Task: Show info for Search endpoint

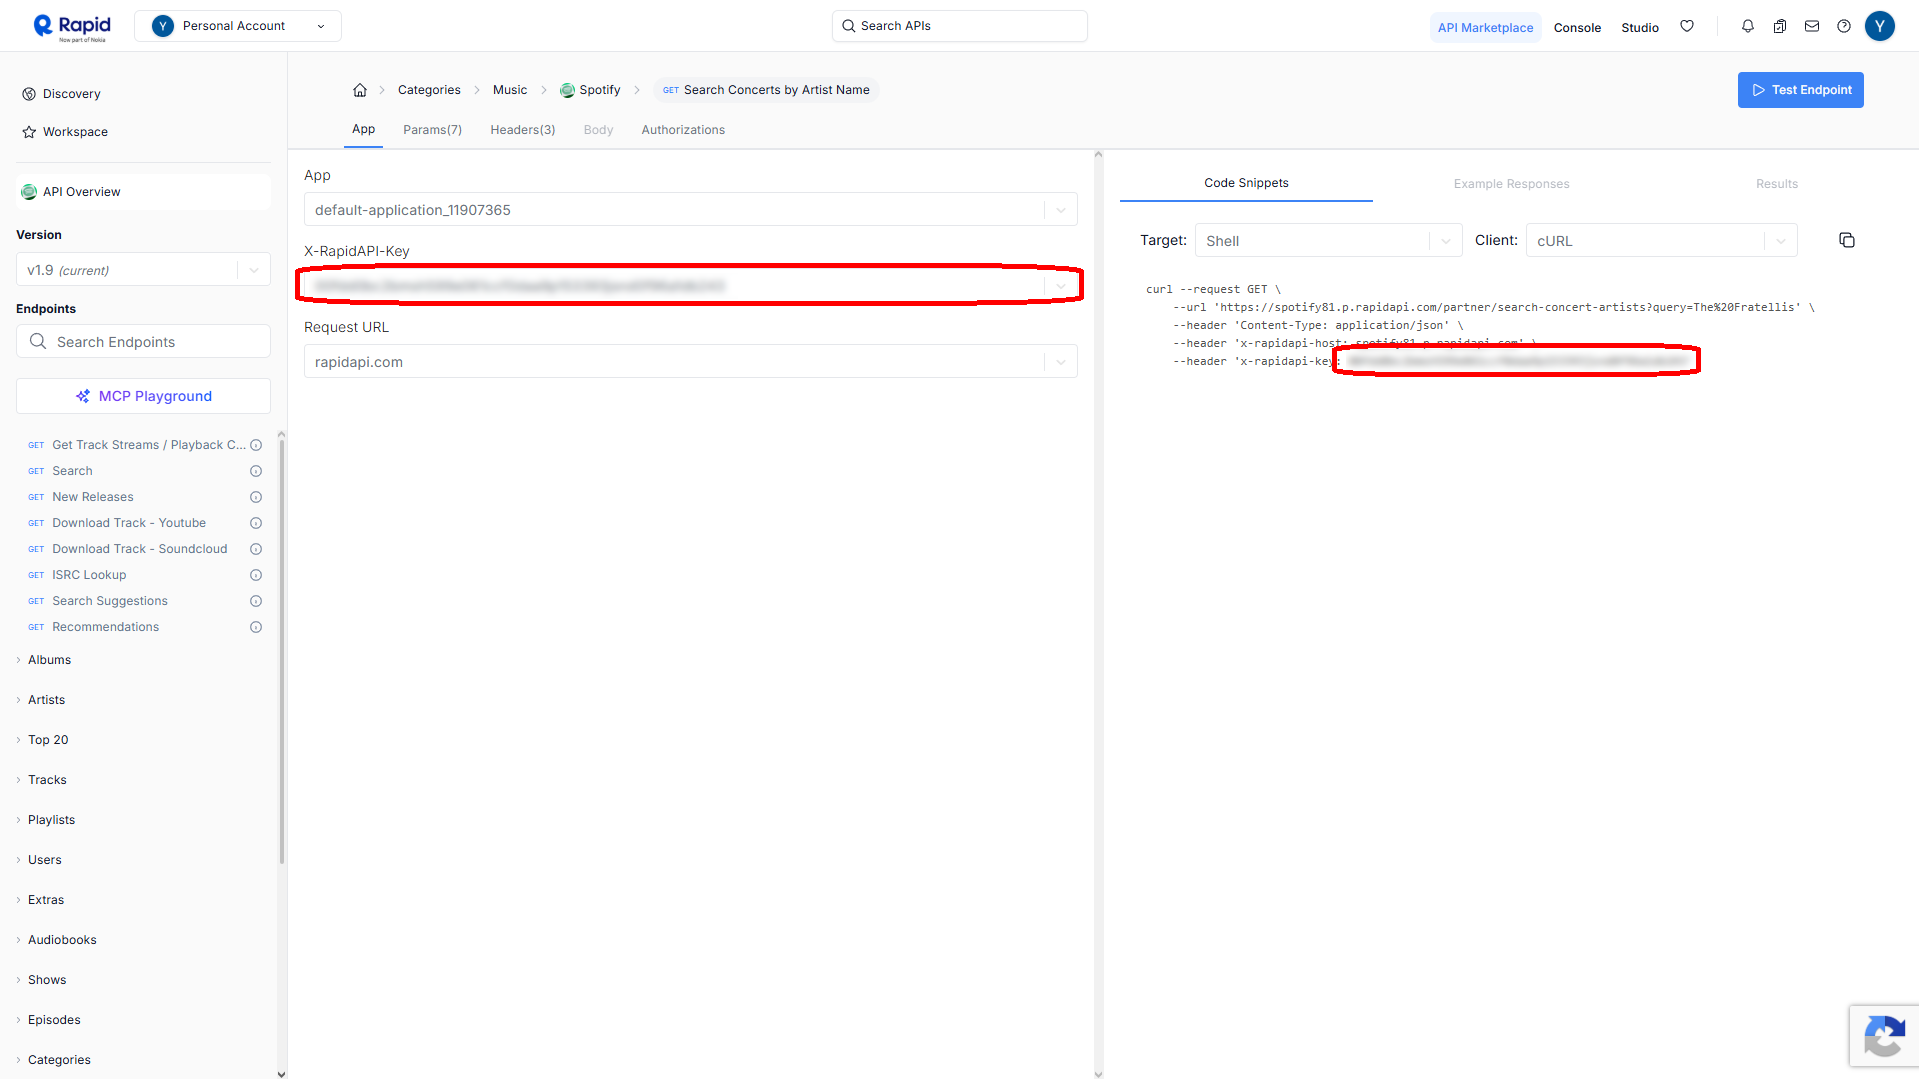Action: pos(256,471)
